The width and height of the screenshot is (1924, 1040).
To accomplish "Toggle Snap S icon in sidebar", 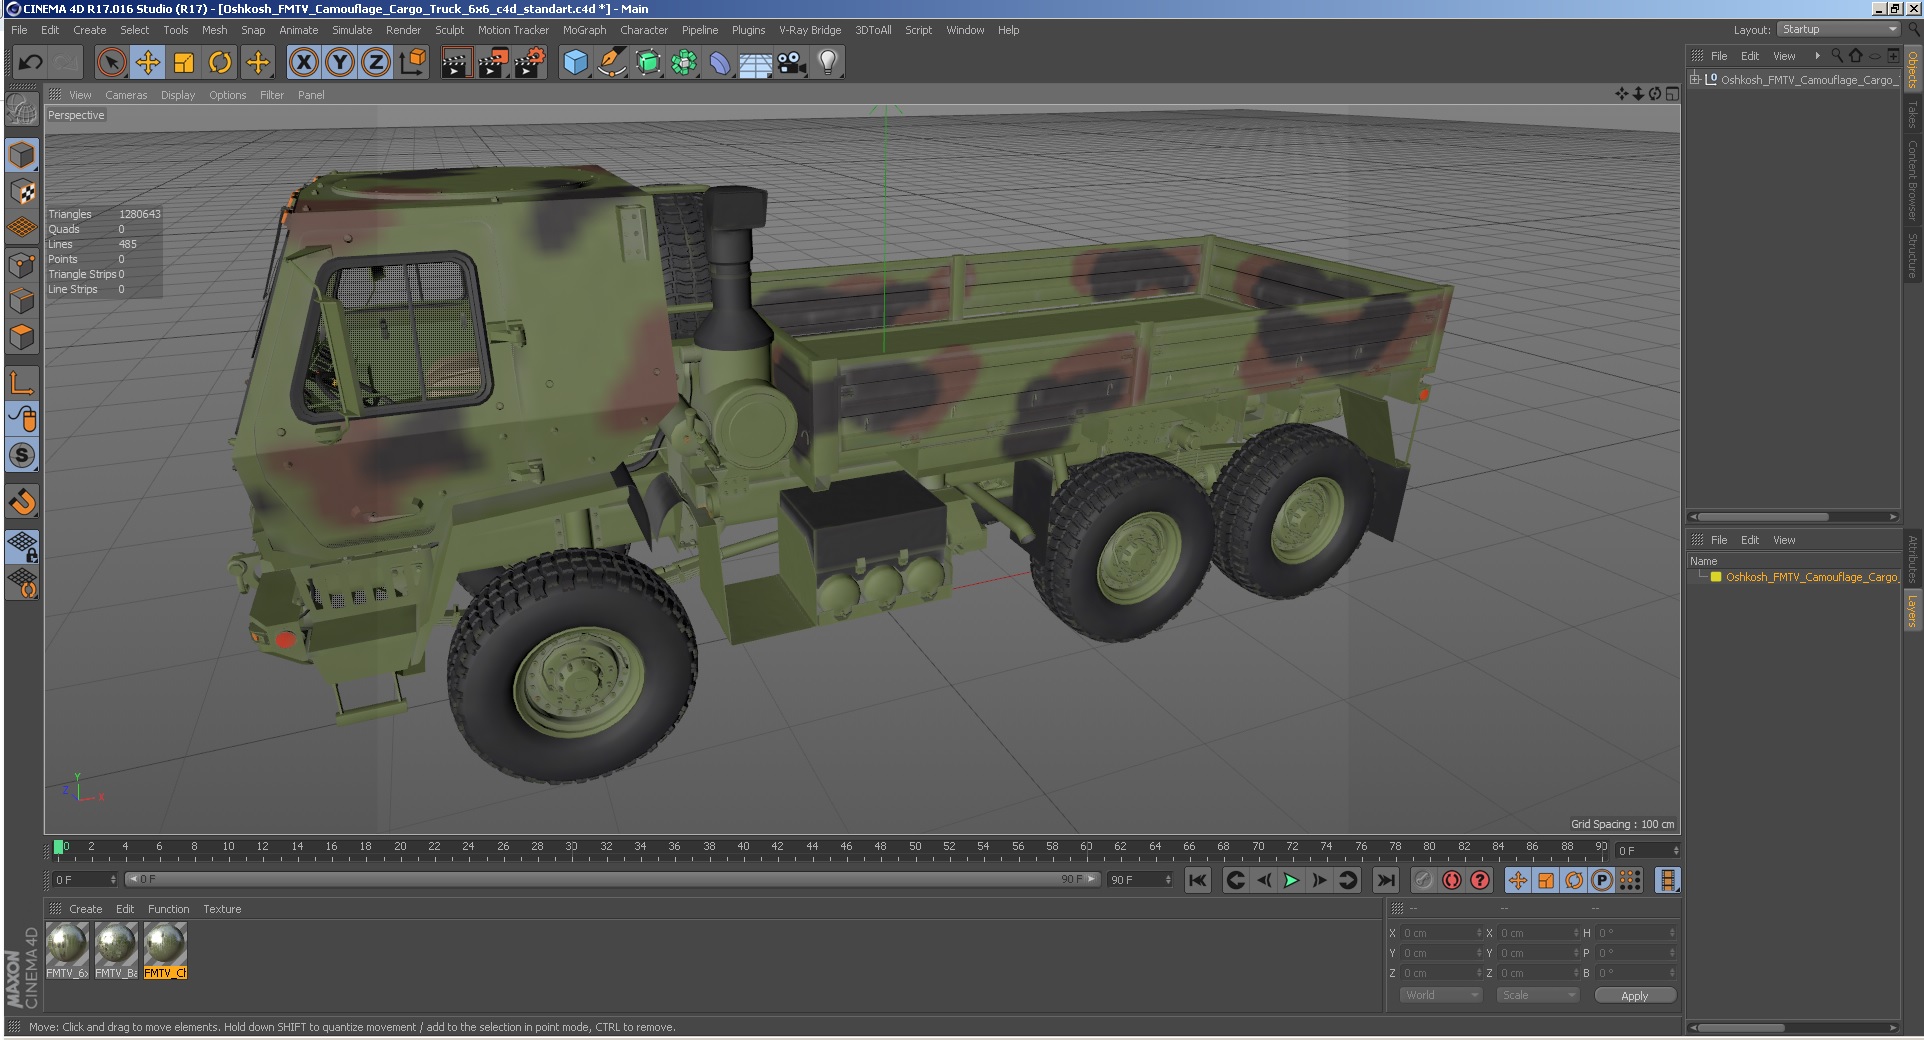I will click(22, 455).
